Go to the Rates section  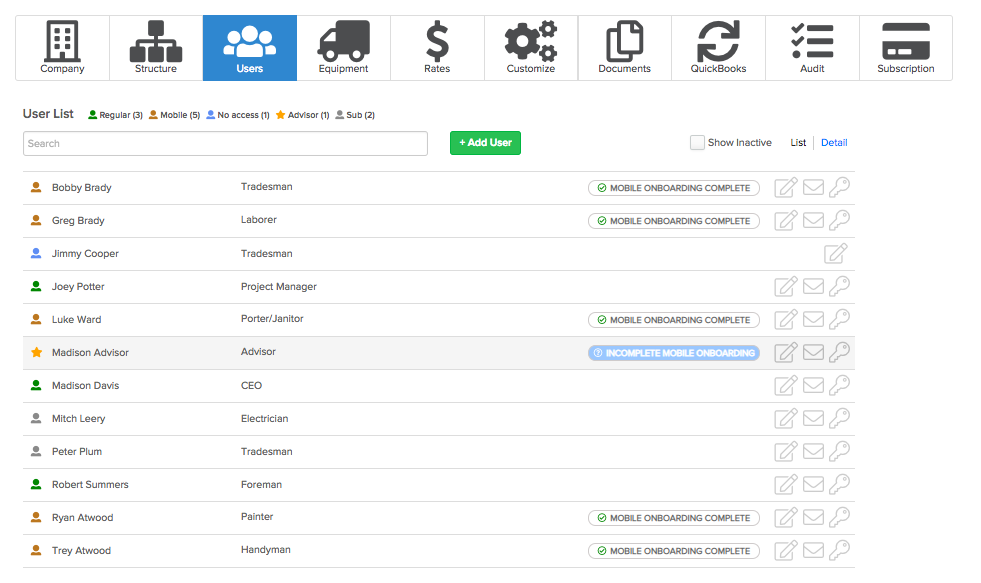click(437, 48)
